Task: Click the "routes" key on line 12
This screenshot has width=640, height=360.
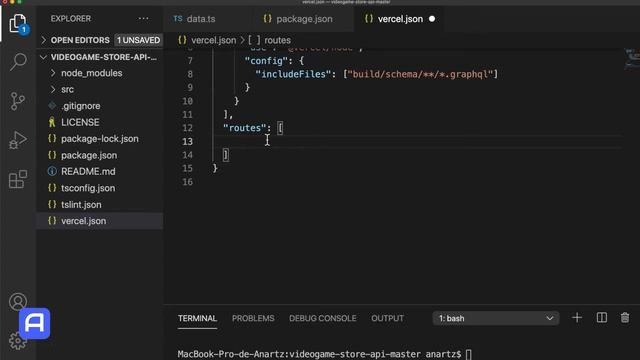Action: [244, 128]
